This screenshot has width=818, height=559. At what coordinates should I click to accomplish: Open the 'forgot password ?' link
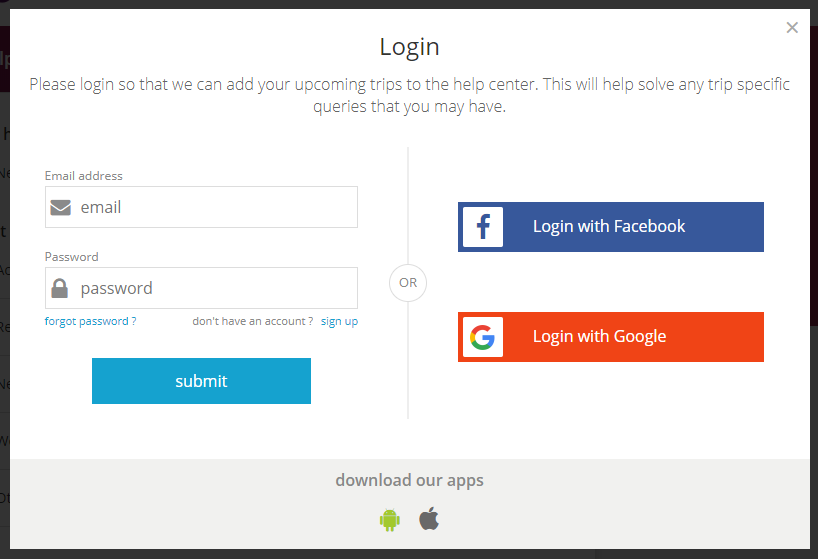(90, 321)
